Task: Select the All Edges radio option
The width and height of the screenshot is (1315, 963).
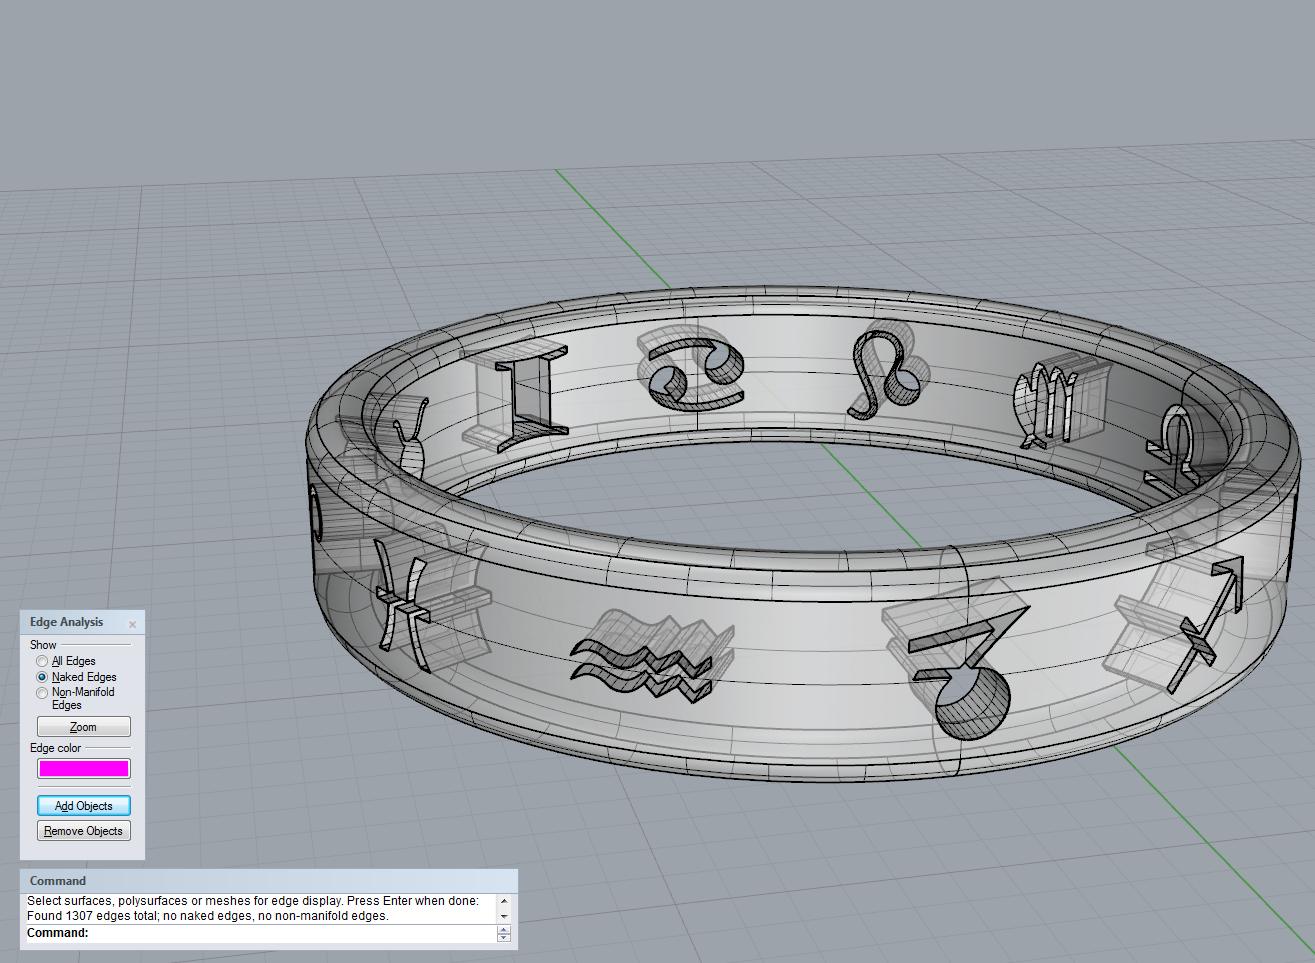Action: pyautogui.click(x=42, y=661)
